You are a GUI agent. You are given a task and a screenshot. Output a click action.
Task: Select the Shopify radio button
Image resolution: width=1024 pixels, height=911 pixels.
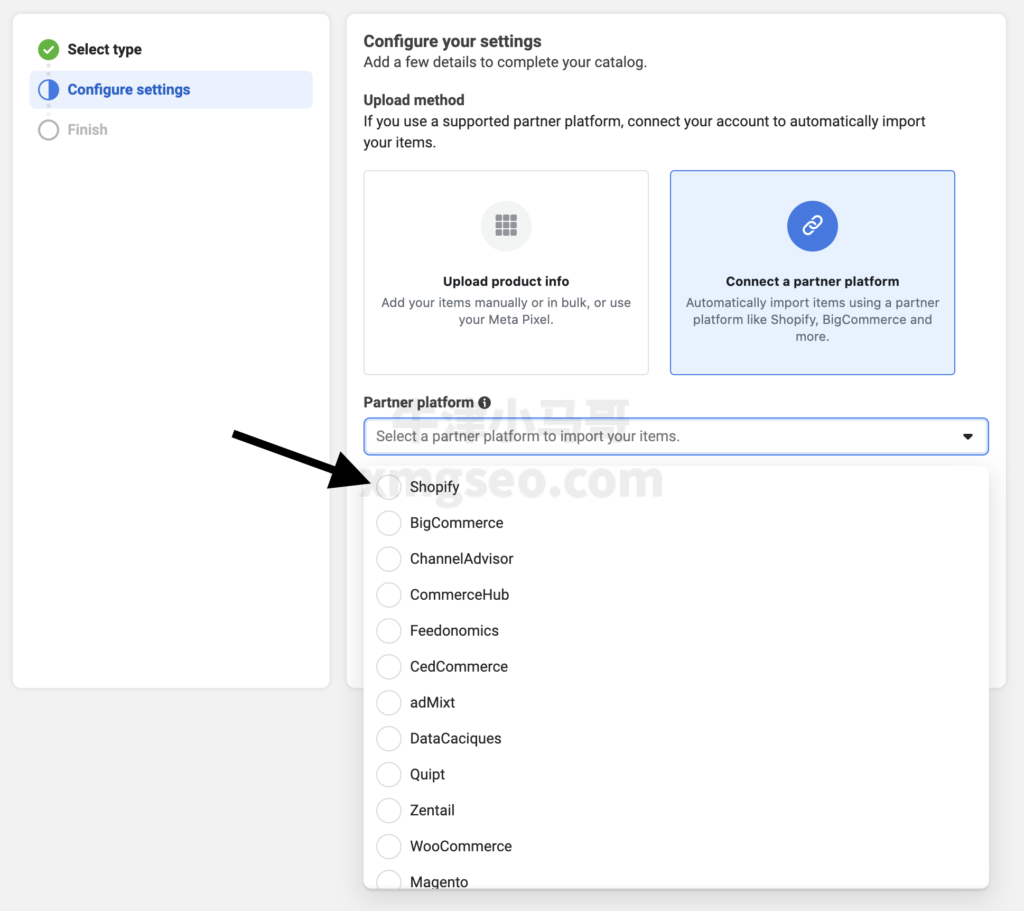coord(389,487)
